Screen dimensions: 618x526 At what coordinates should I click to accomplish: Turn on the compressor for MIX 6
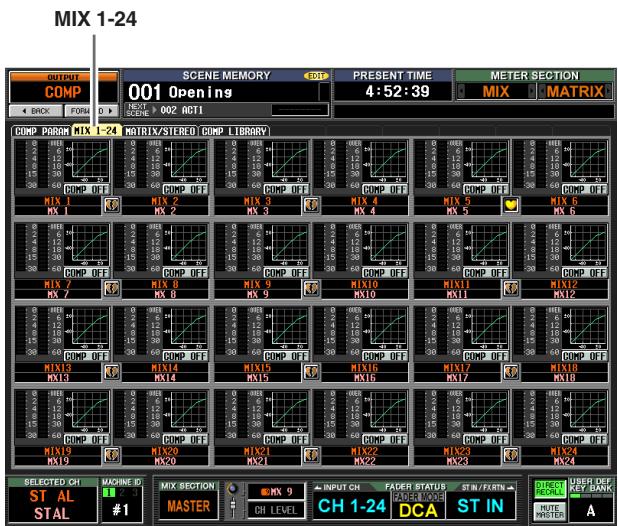click(584, 190)
